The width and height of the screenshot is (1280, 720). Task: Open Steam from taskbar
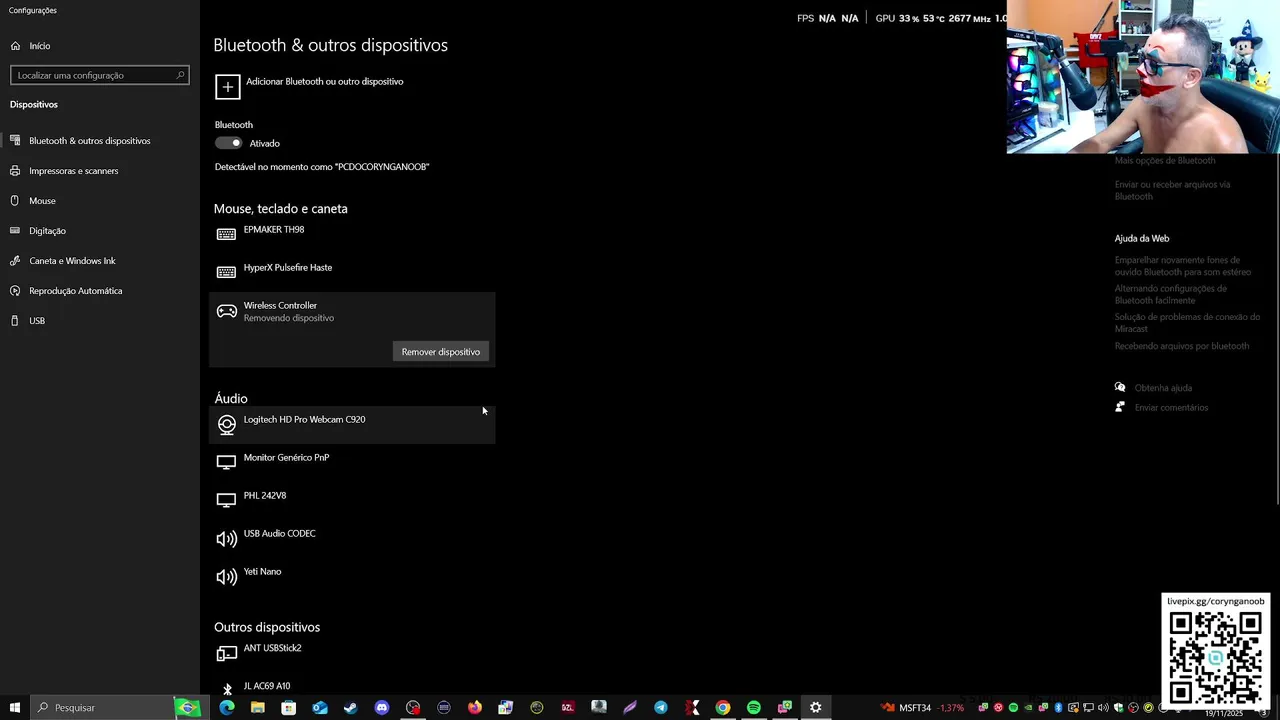[351, 708]
